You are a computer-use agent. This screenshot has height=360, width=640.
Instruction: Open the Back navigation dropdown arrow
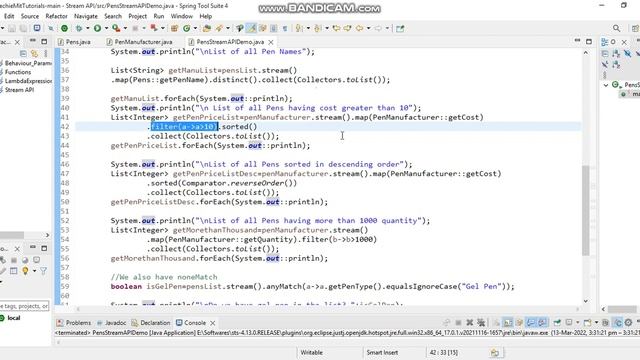(368, 28)
